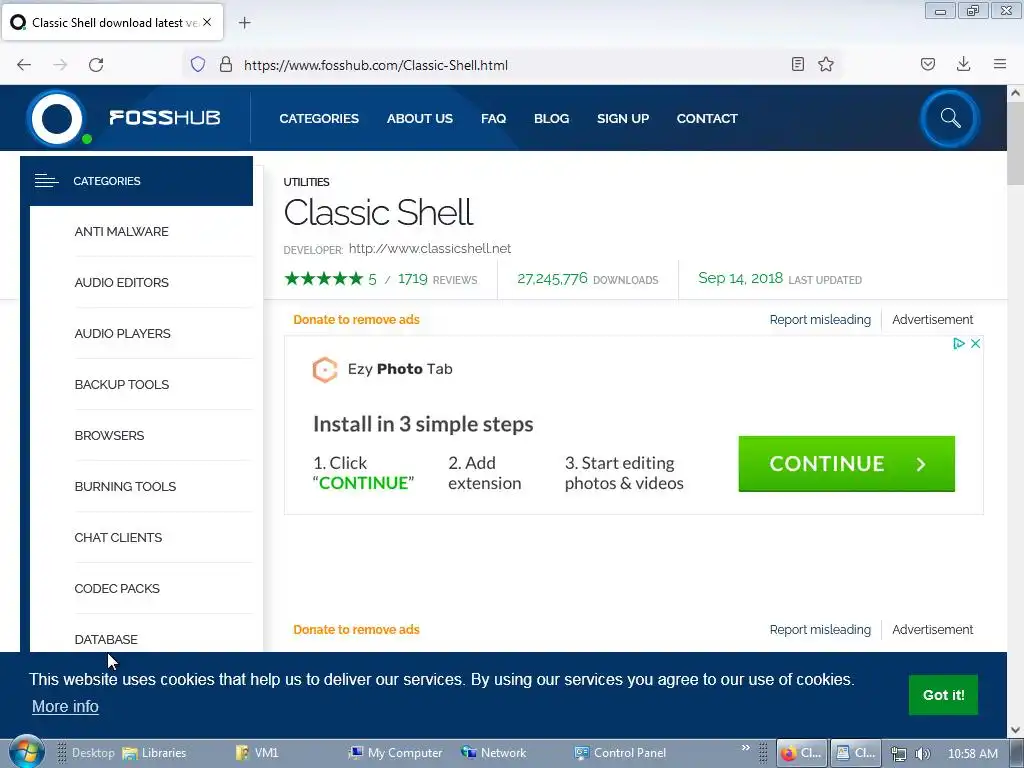
Task: Click SIGN UP in the navigation
Action: coord(622,119)
